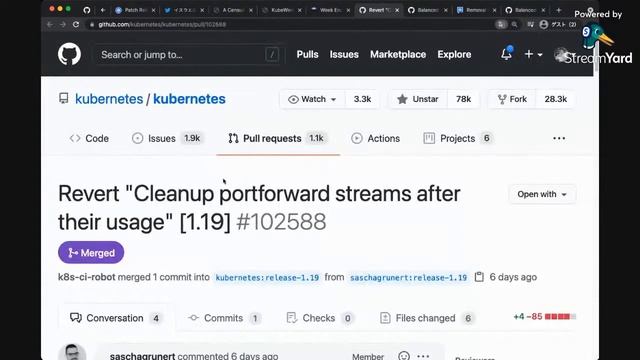Click the repository book icon
640x360 pixels.
point(64,98)
